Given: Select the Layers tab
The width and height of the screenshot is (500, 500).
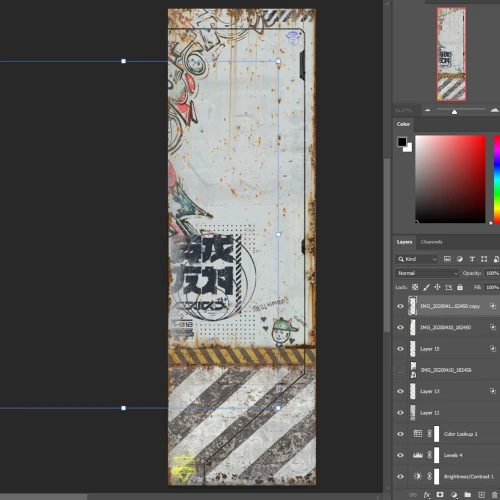Looking at the screenshot, I should (x=404, y=242).
